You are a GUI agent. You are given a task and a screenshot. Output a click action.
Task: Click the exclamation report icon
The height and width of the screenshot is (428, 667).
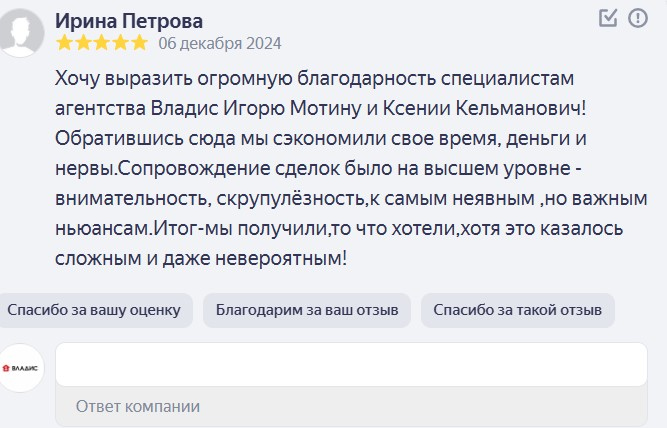point(638,18)
